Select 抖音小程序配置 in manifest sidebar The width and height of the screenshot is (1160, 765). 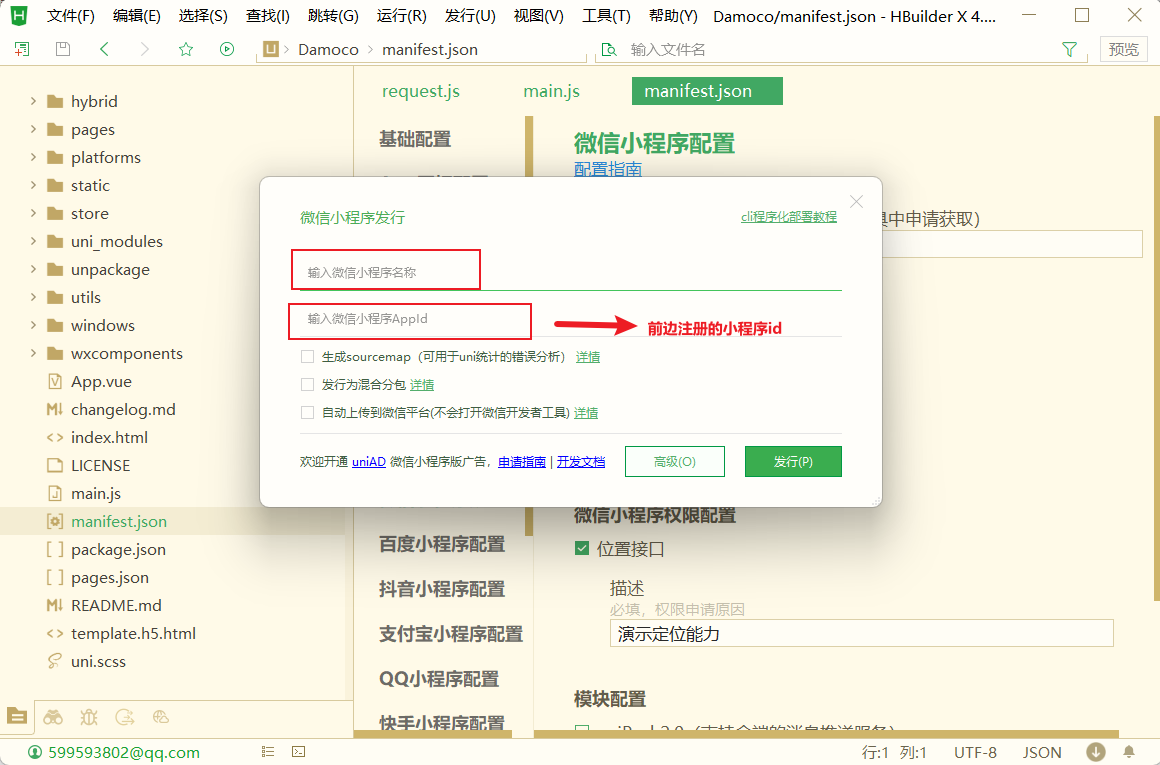click(442, 590)
